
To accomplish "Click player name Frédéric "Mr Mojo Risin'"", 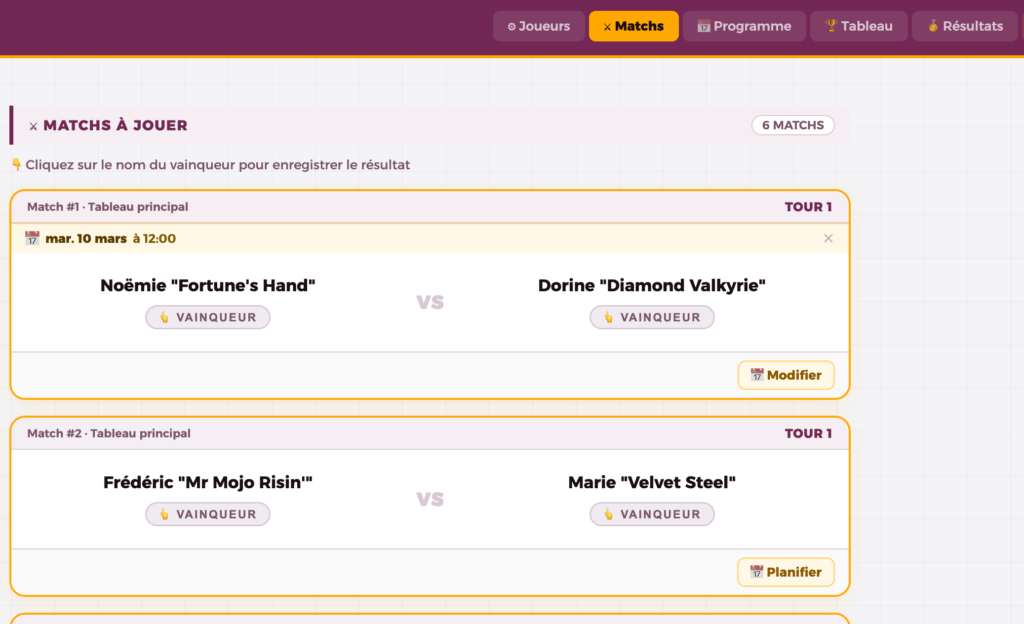I will pyautogui.click(x=208, y=483).
